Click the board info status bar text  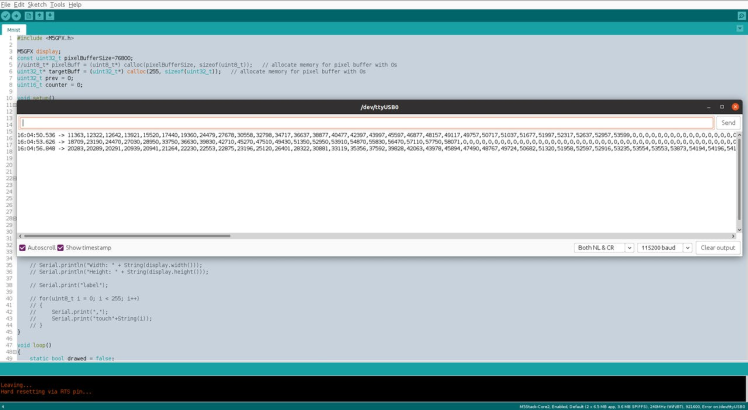[632, 407]
